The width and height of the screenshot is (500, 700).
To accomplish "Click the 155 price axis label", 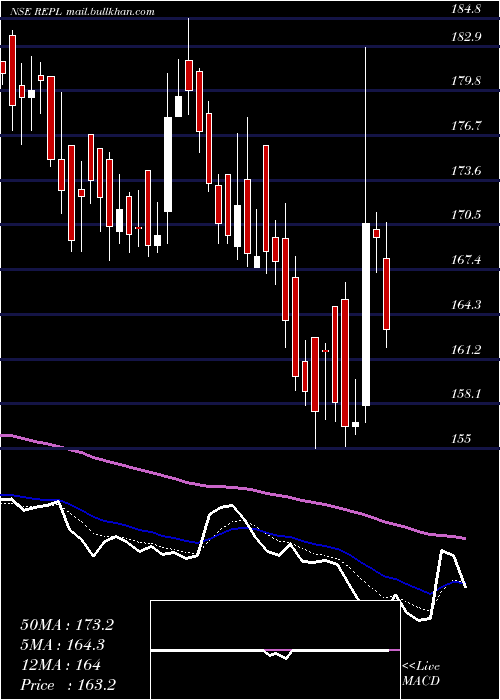I will (x=461, y=439).
